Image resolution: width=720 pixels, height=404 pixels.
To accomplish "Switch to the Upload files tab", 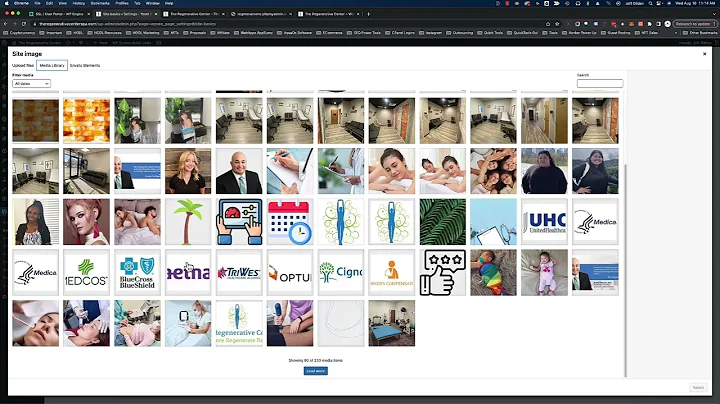I will point(23,66).
